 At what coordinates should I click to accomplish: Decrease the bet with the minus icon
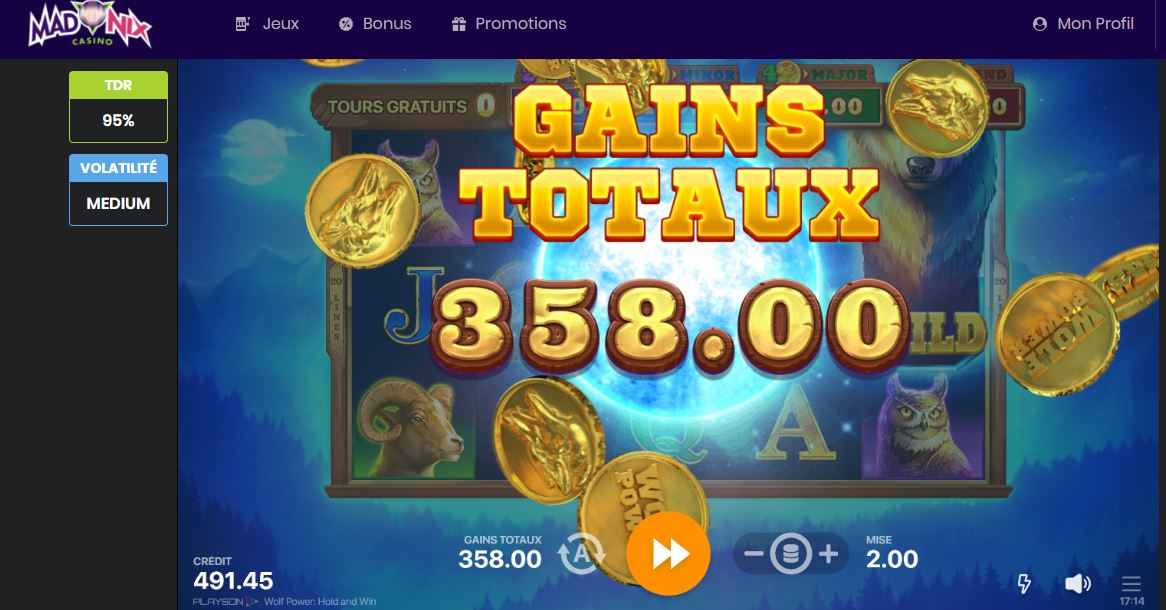753,554
